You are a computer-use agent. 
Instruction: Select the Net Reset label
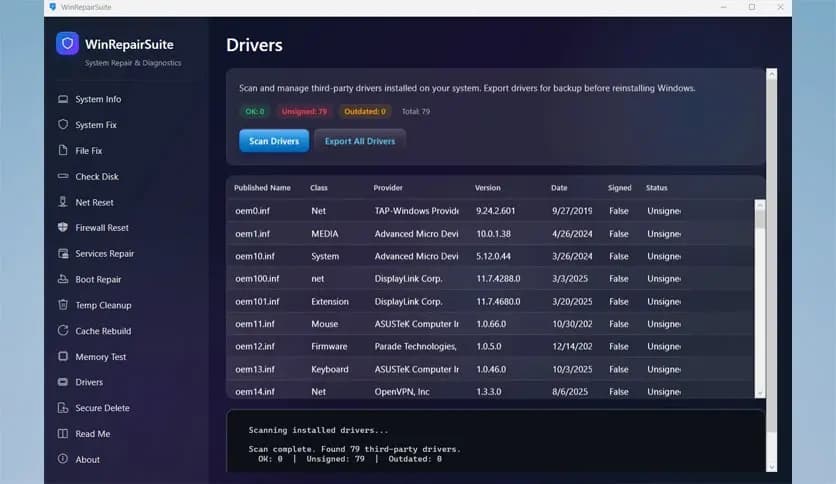pos(94,203)
